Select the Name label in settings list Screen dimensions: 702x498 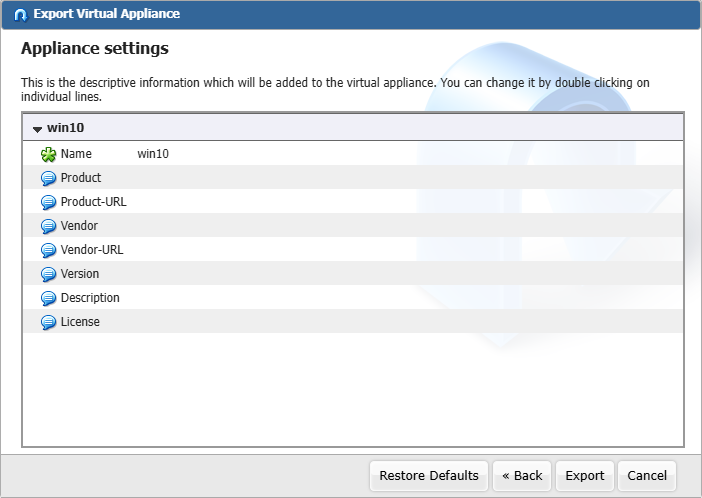pyautogui.click(x=76, y=154)
